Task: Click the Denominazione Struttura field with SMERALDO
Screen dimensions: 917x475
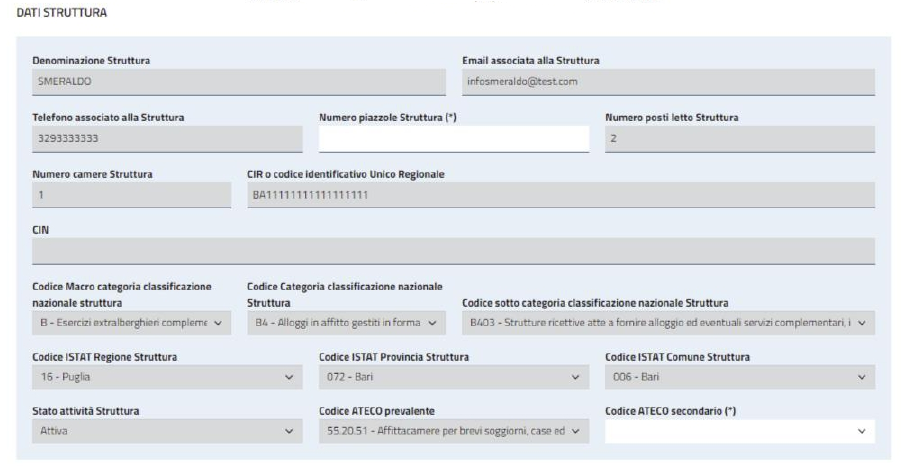Action: coord(239,82)
